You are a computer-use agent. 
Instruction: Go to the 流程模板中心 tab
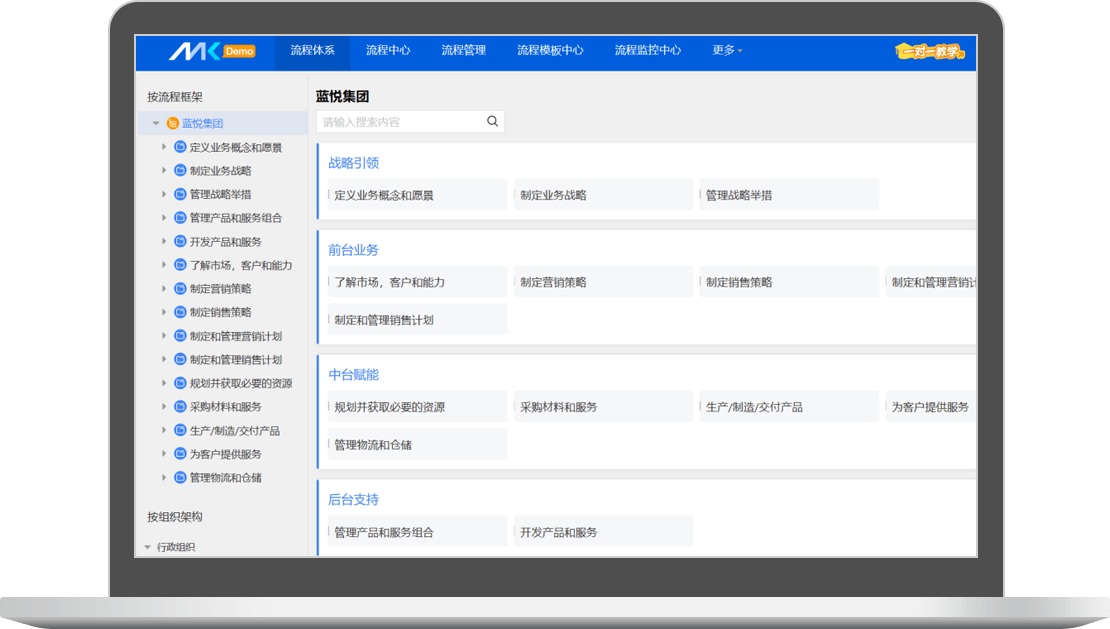pyautogui.click(x=550, y=51)
